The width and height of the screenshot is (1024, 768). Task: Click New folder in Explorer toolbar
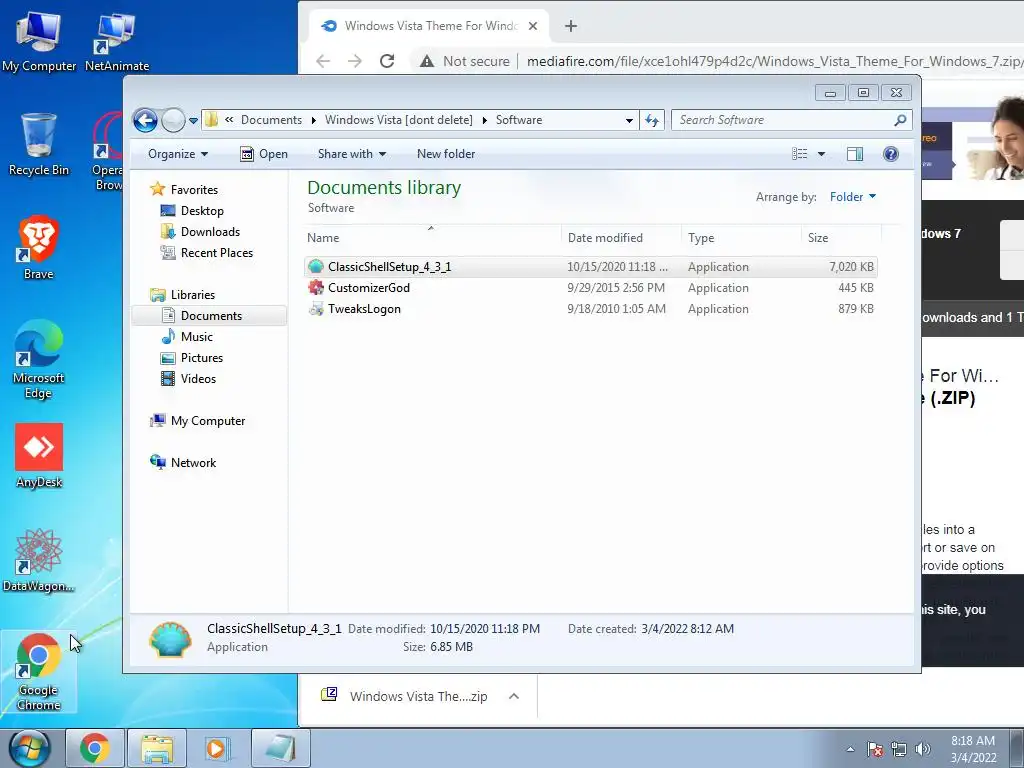(x=446, y=154)
